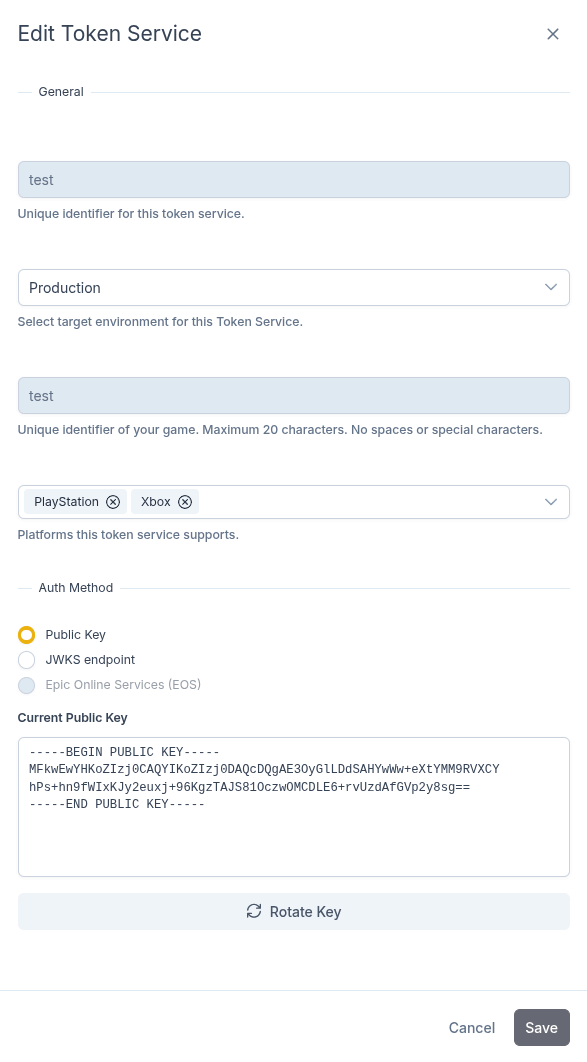
Task: Click the PlayStation tag label
Action: [66, 502]
